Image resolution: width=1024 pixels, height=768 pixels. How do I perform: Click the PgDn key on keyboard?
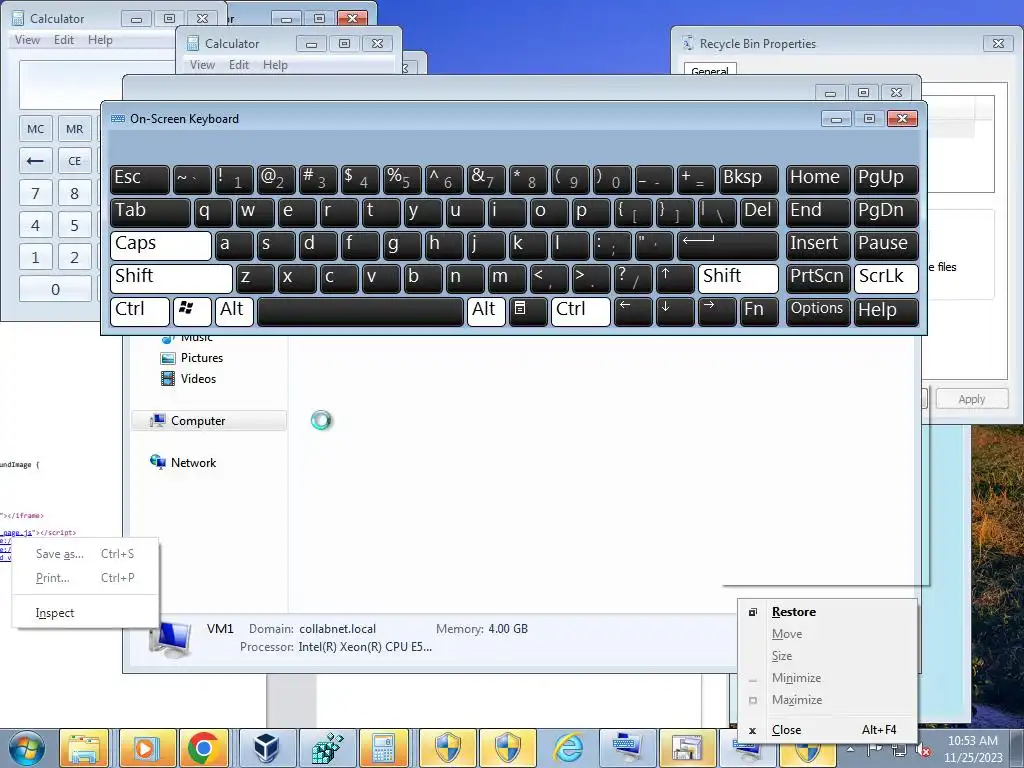tap(886, 212)
